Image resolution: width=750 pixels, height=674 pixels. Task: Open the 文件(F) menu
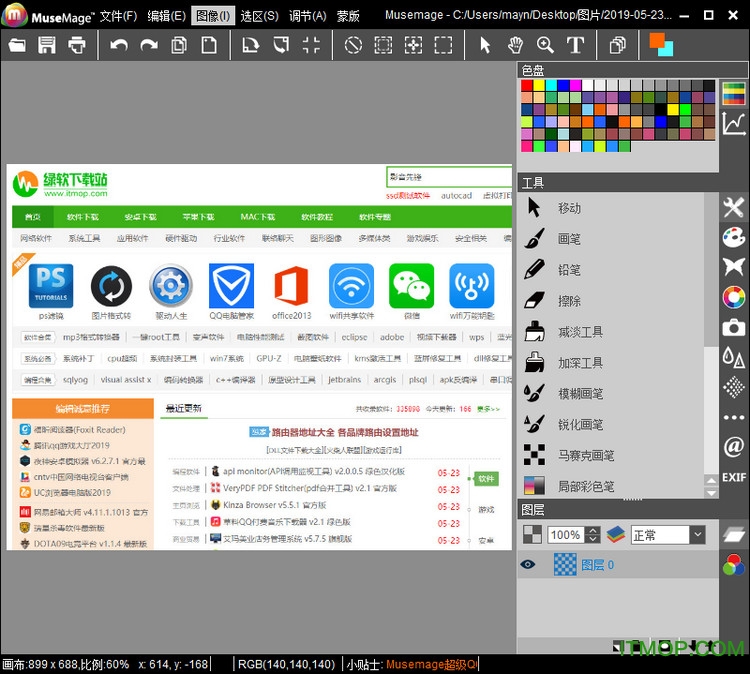pos(118,16)
